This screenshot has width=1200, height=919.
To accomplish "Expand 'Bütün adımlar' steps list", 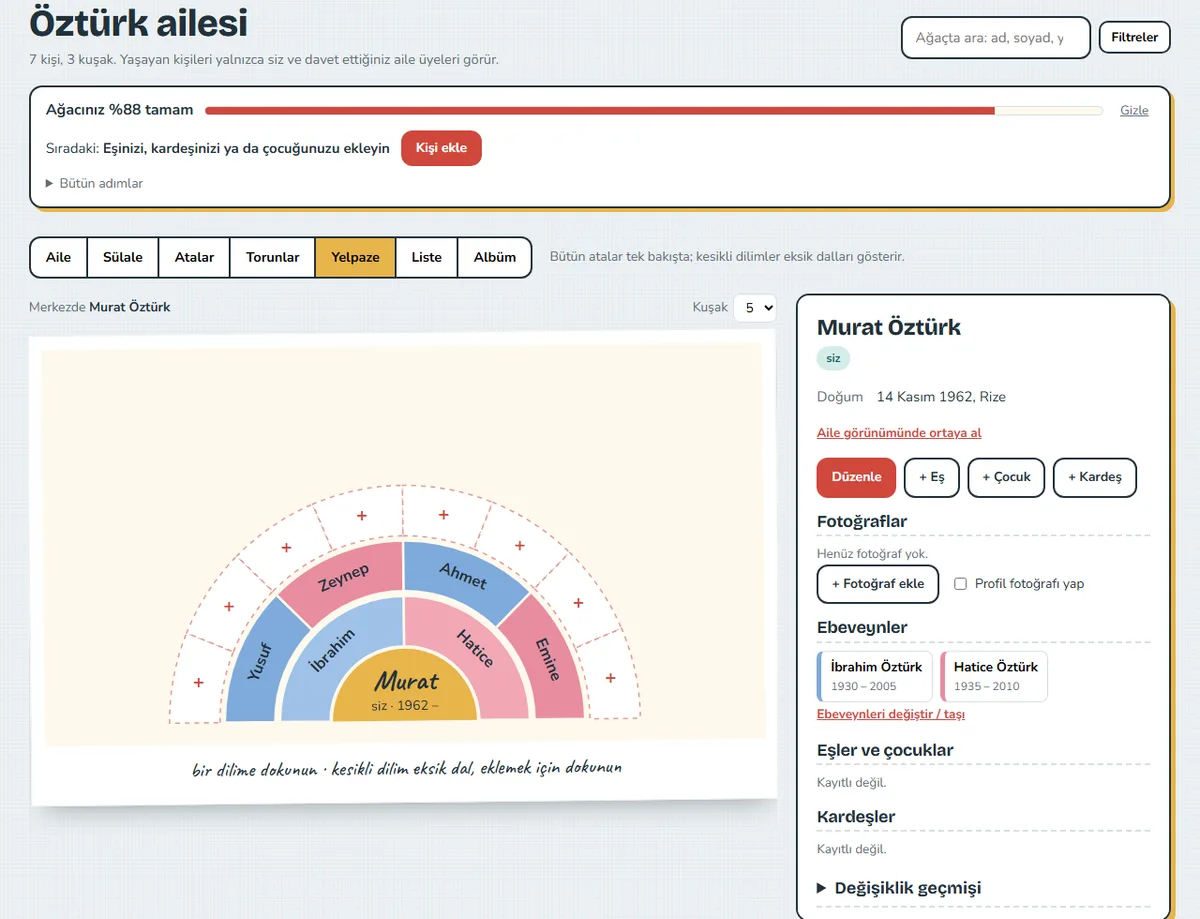I will (x=95, y=183).
